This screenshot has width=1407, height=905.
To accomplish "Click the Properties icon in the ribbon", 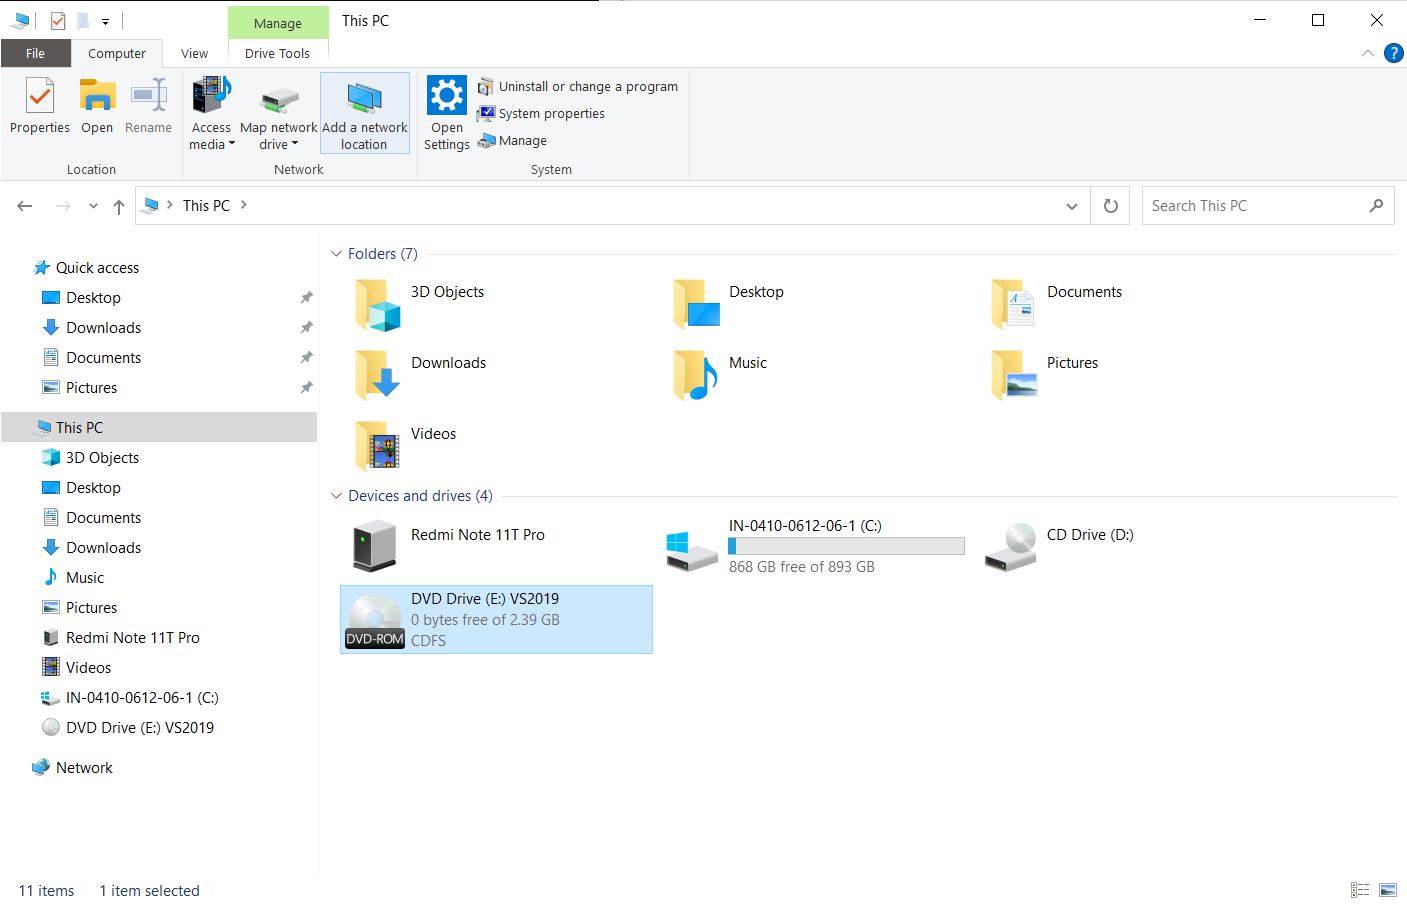I will 40,105.
